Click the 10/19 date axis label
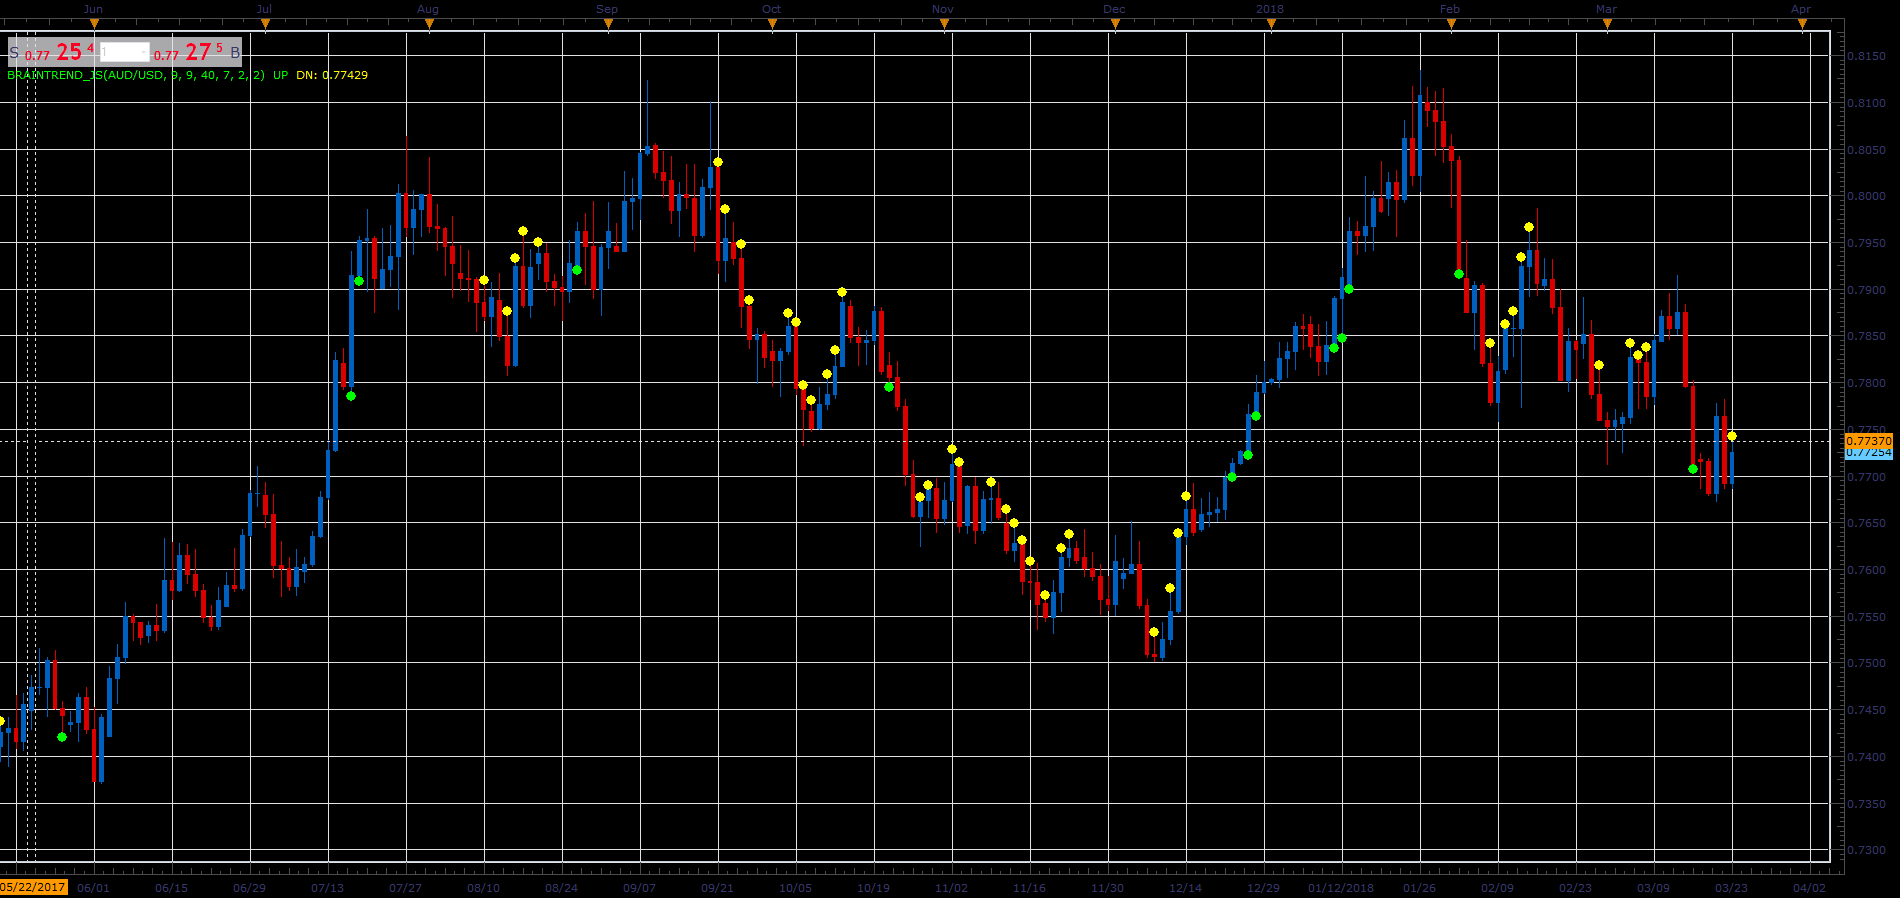Image resolution: width=1900 pixels, height=898 pixels. (874, 888)
